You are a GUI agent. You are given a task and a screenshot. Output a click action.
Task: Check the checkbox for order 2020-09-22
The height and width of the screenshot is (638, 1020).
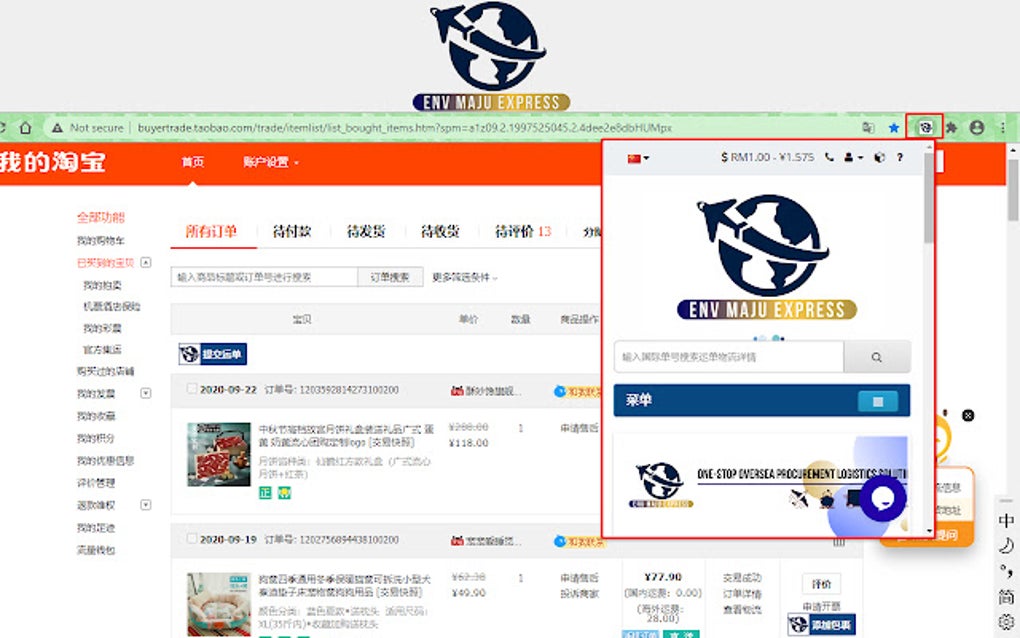click(190, 388)
